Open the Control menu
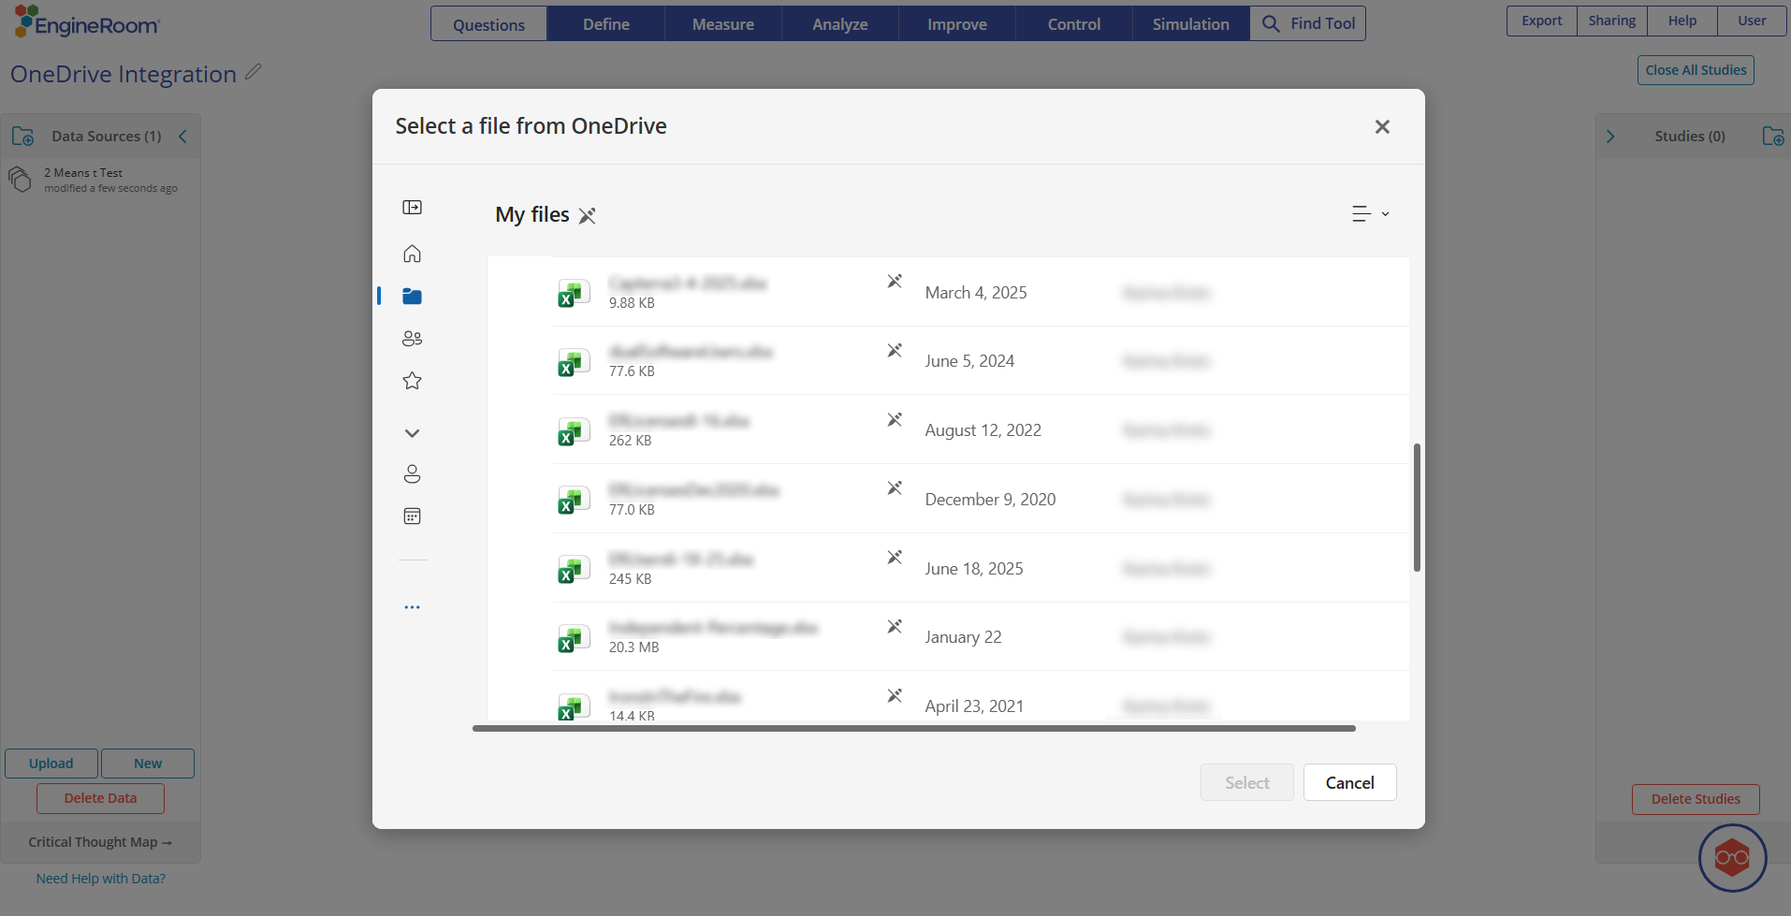Screen dimensions: 1791x916 tap(1074, 24)
